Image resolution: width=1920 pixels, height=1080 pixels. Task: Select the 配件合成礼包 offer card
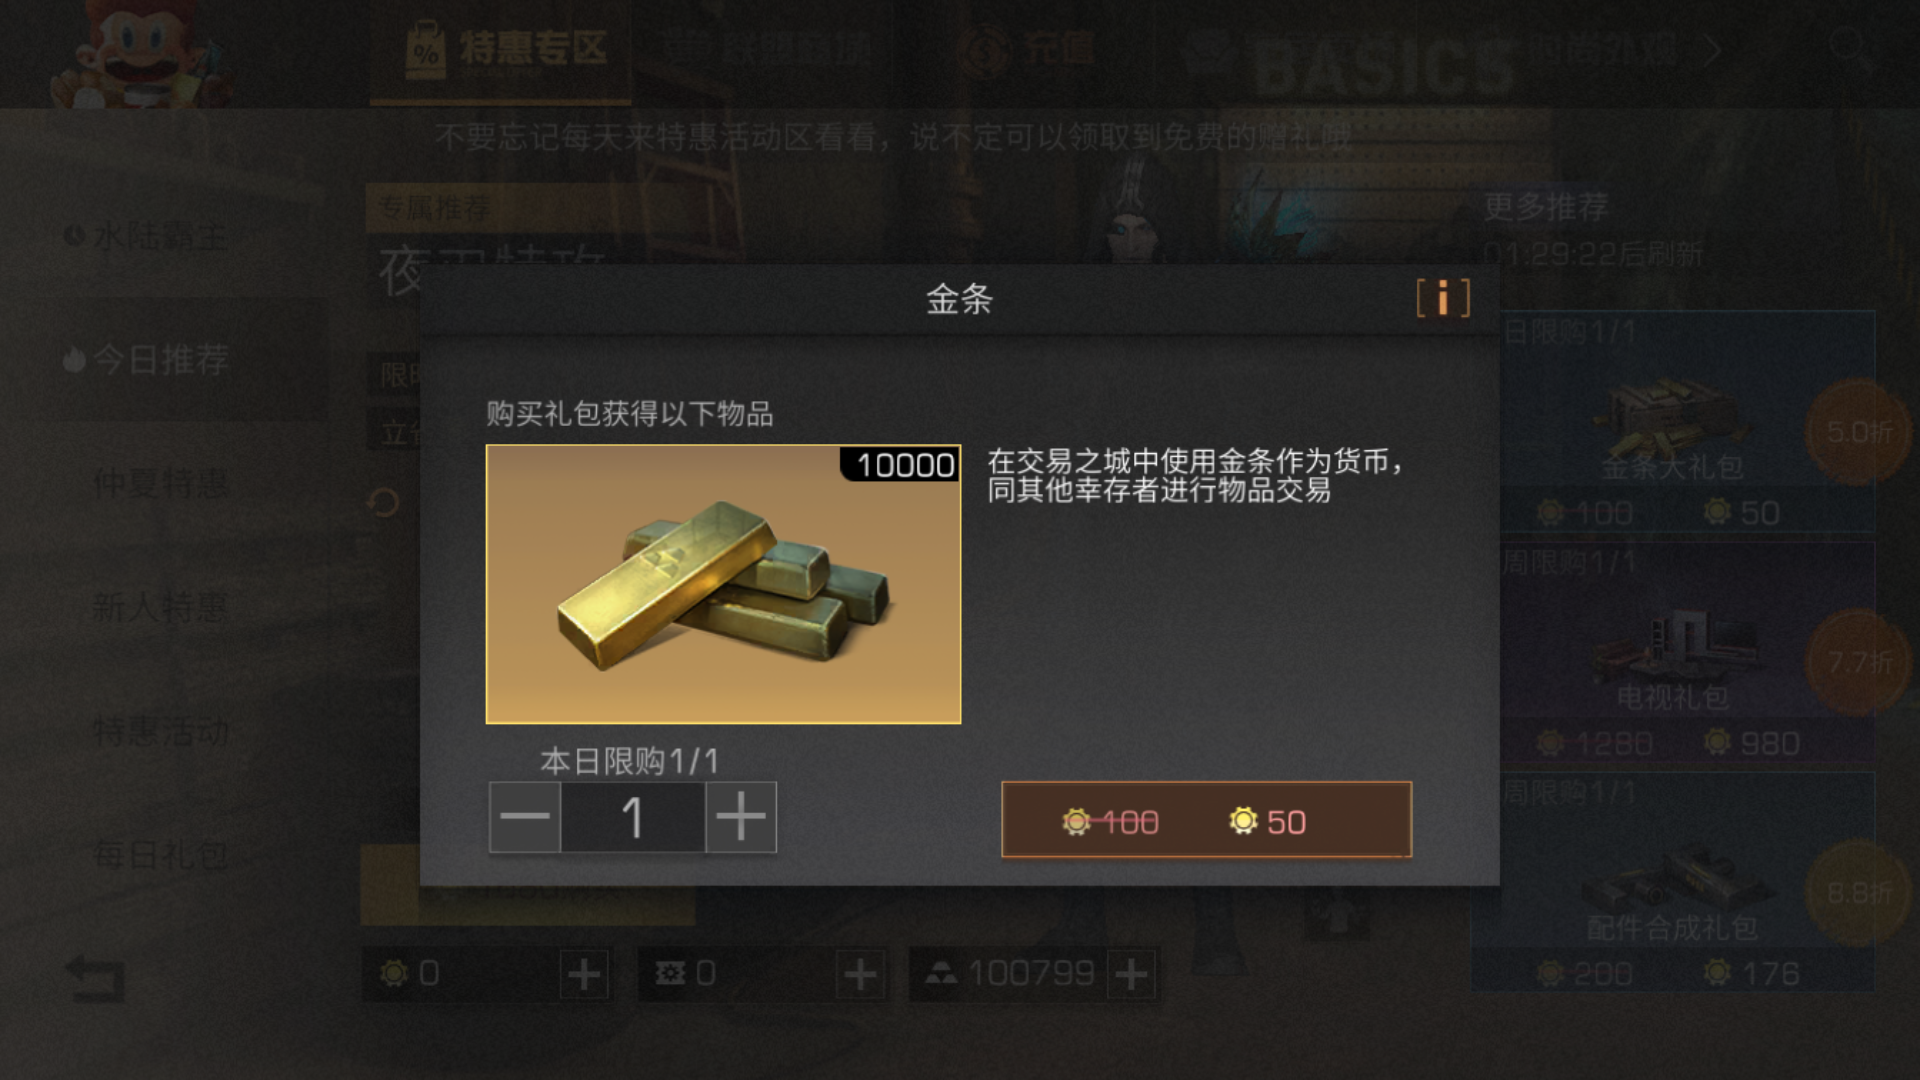point(1672,882)
